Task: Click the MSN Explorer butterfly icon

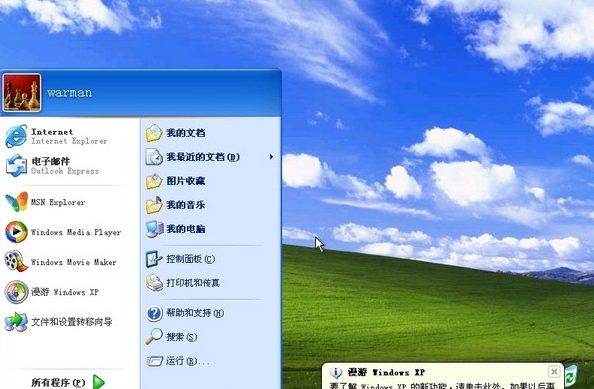Action: pyautogui.click(x=17, y=202)
